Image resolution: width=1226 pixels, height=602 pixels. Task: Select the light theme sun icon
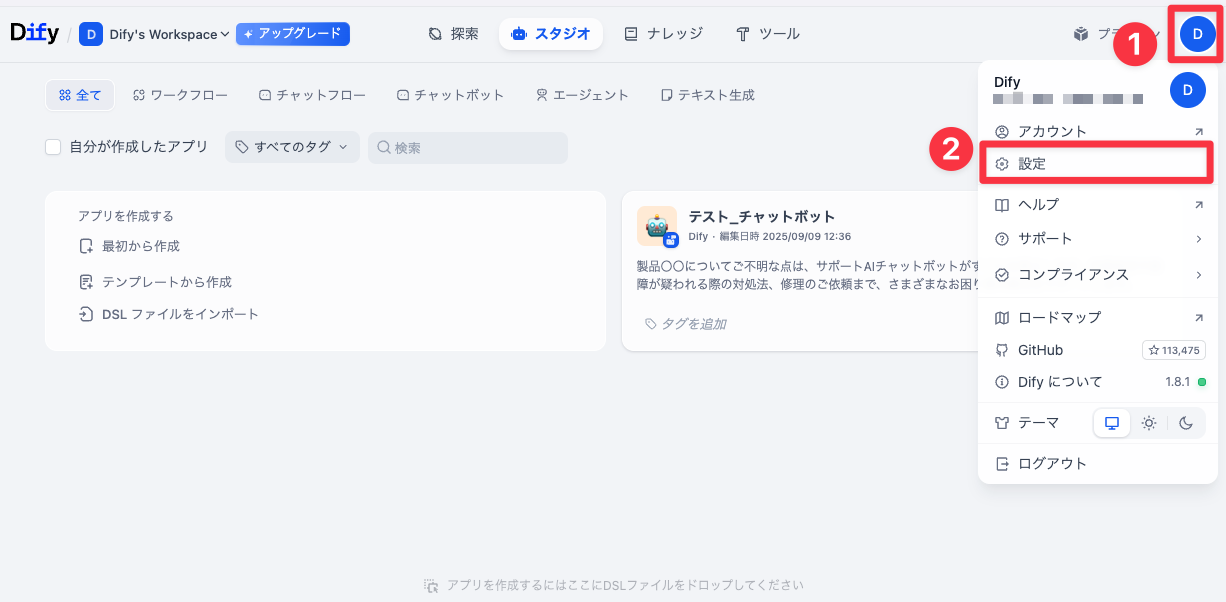[1149, 423]
